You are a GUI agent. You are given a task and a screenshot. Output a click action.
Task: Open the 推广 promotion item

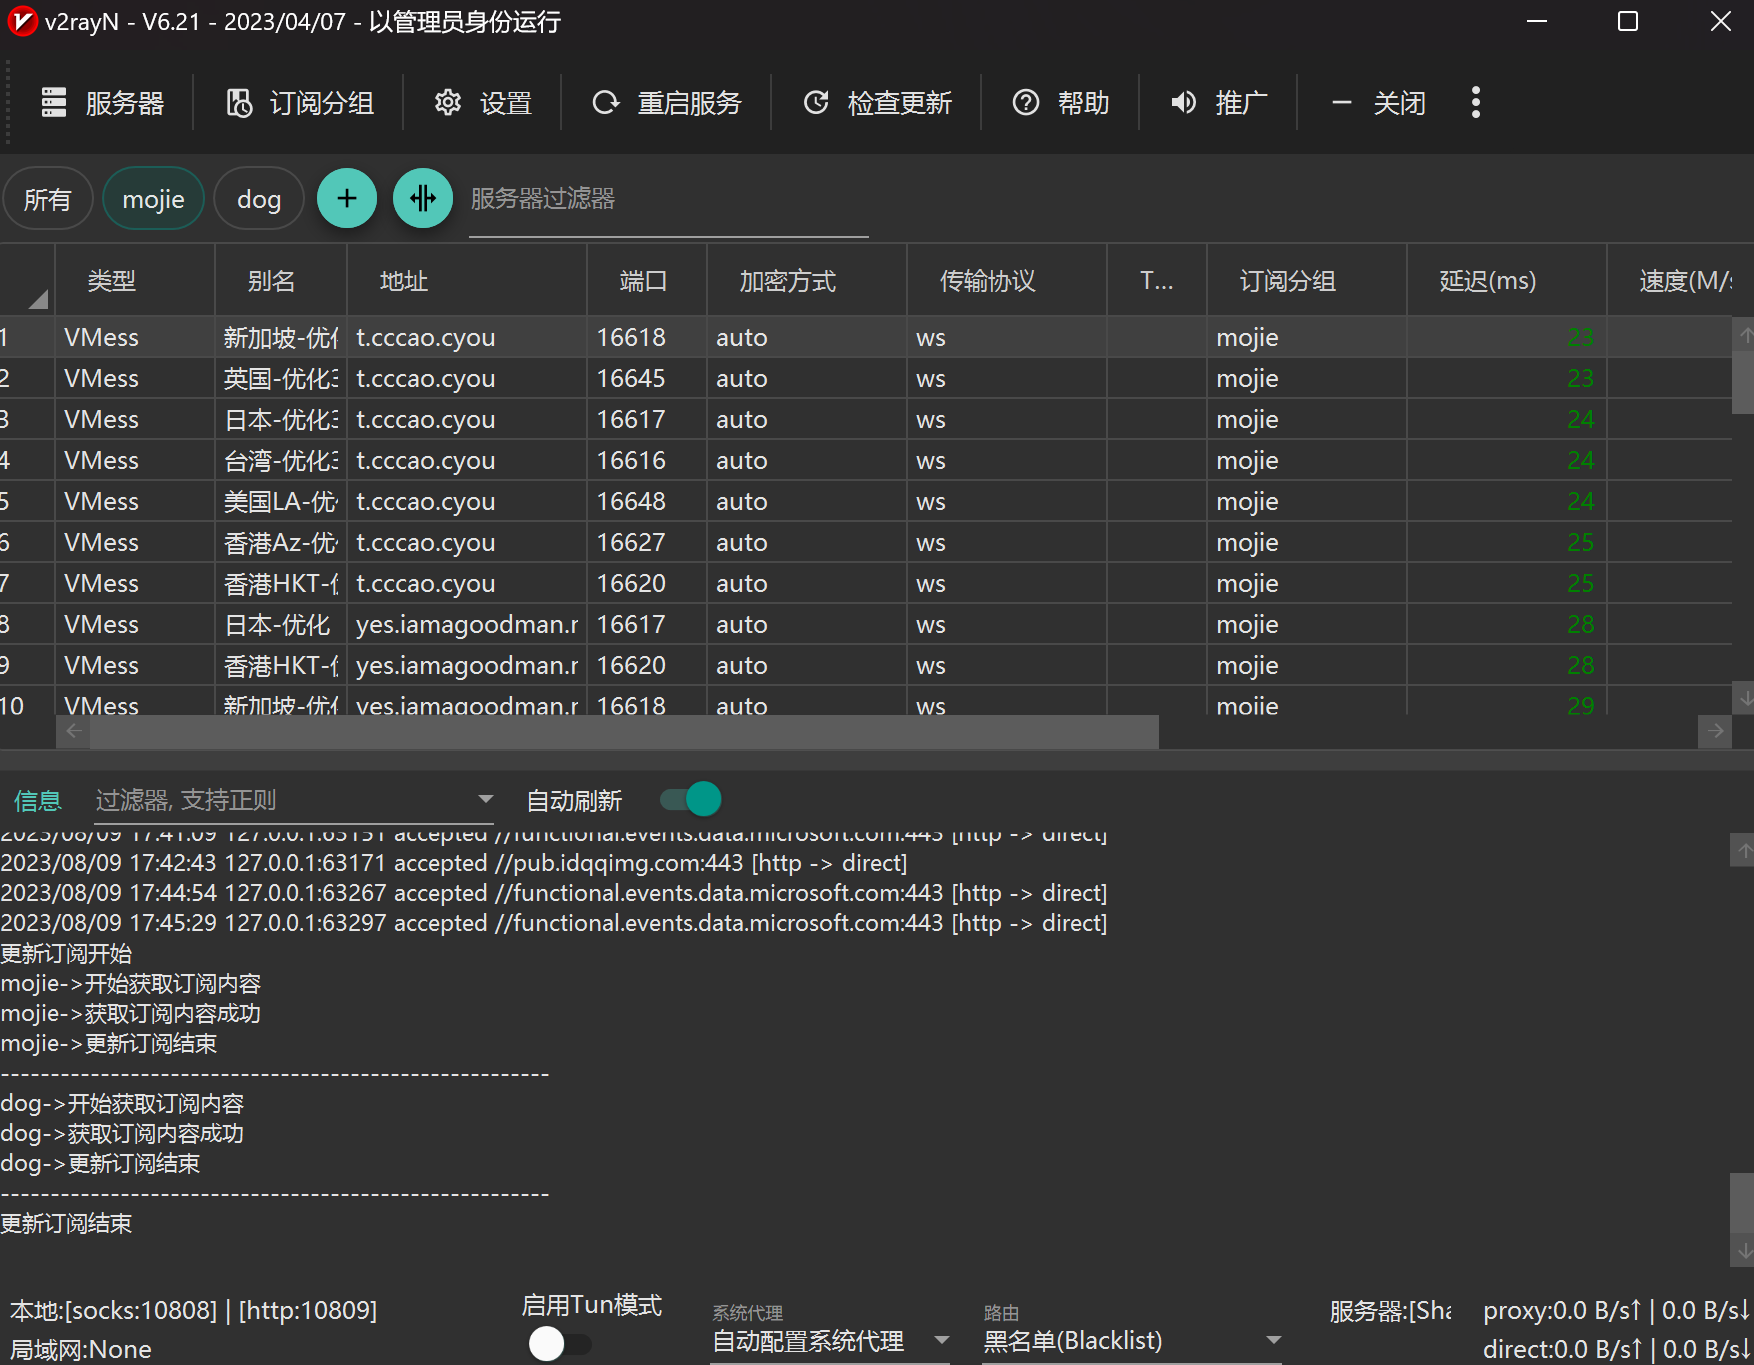coord(1219,103)
